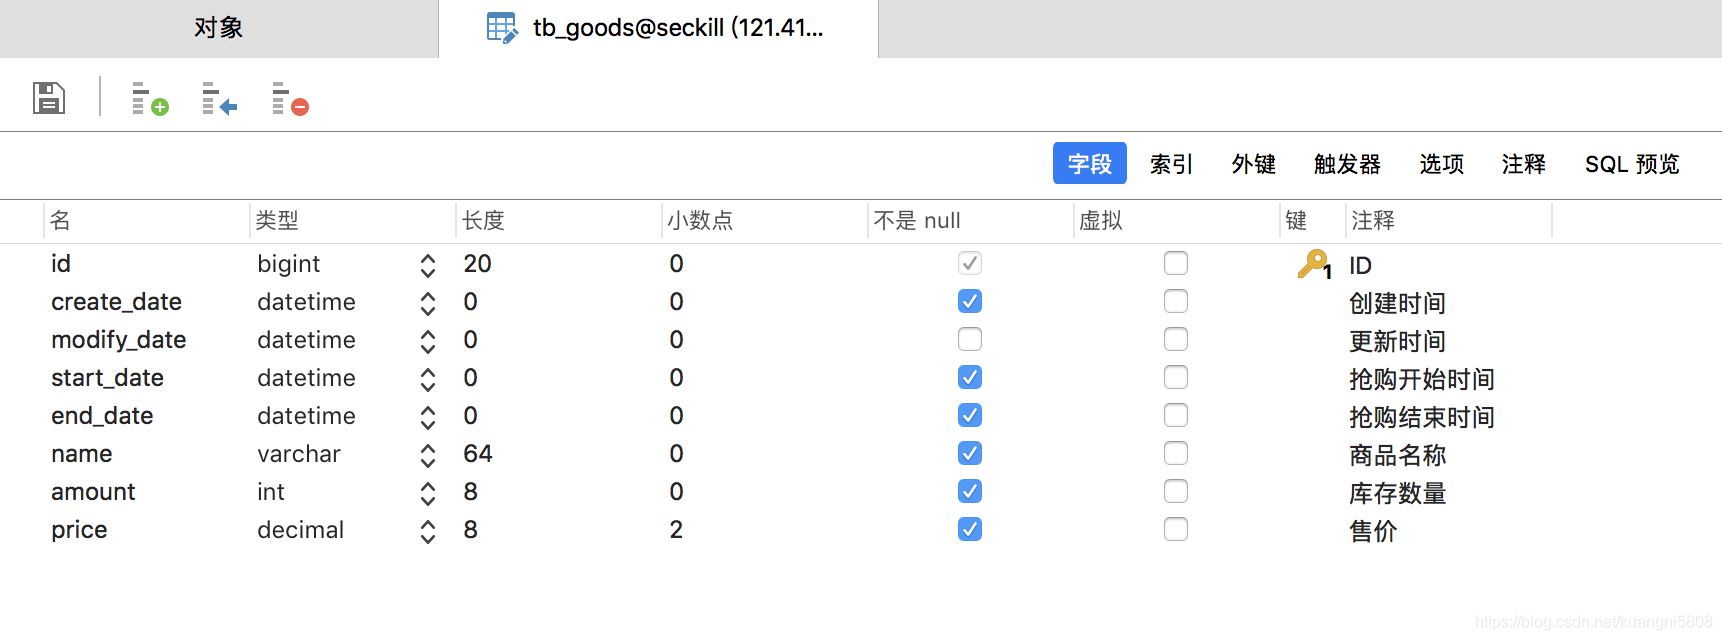
Task: Open the type selector for varchar on name
Action: 427,453
